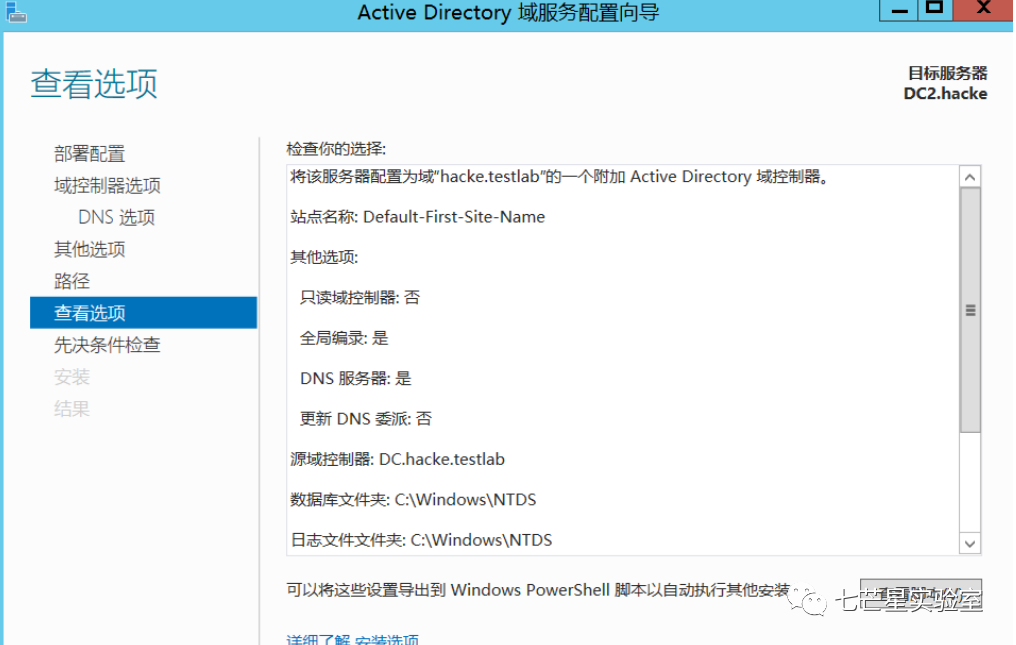This screenshot has width=1016, height=645.
Task: Click the wizard app icon in title bar
Action: pyautogui.click(x=16, y=12)
